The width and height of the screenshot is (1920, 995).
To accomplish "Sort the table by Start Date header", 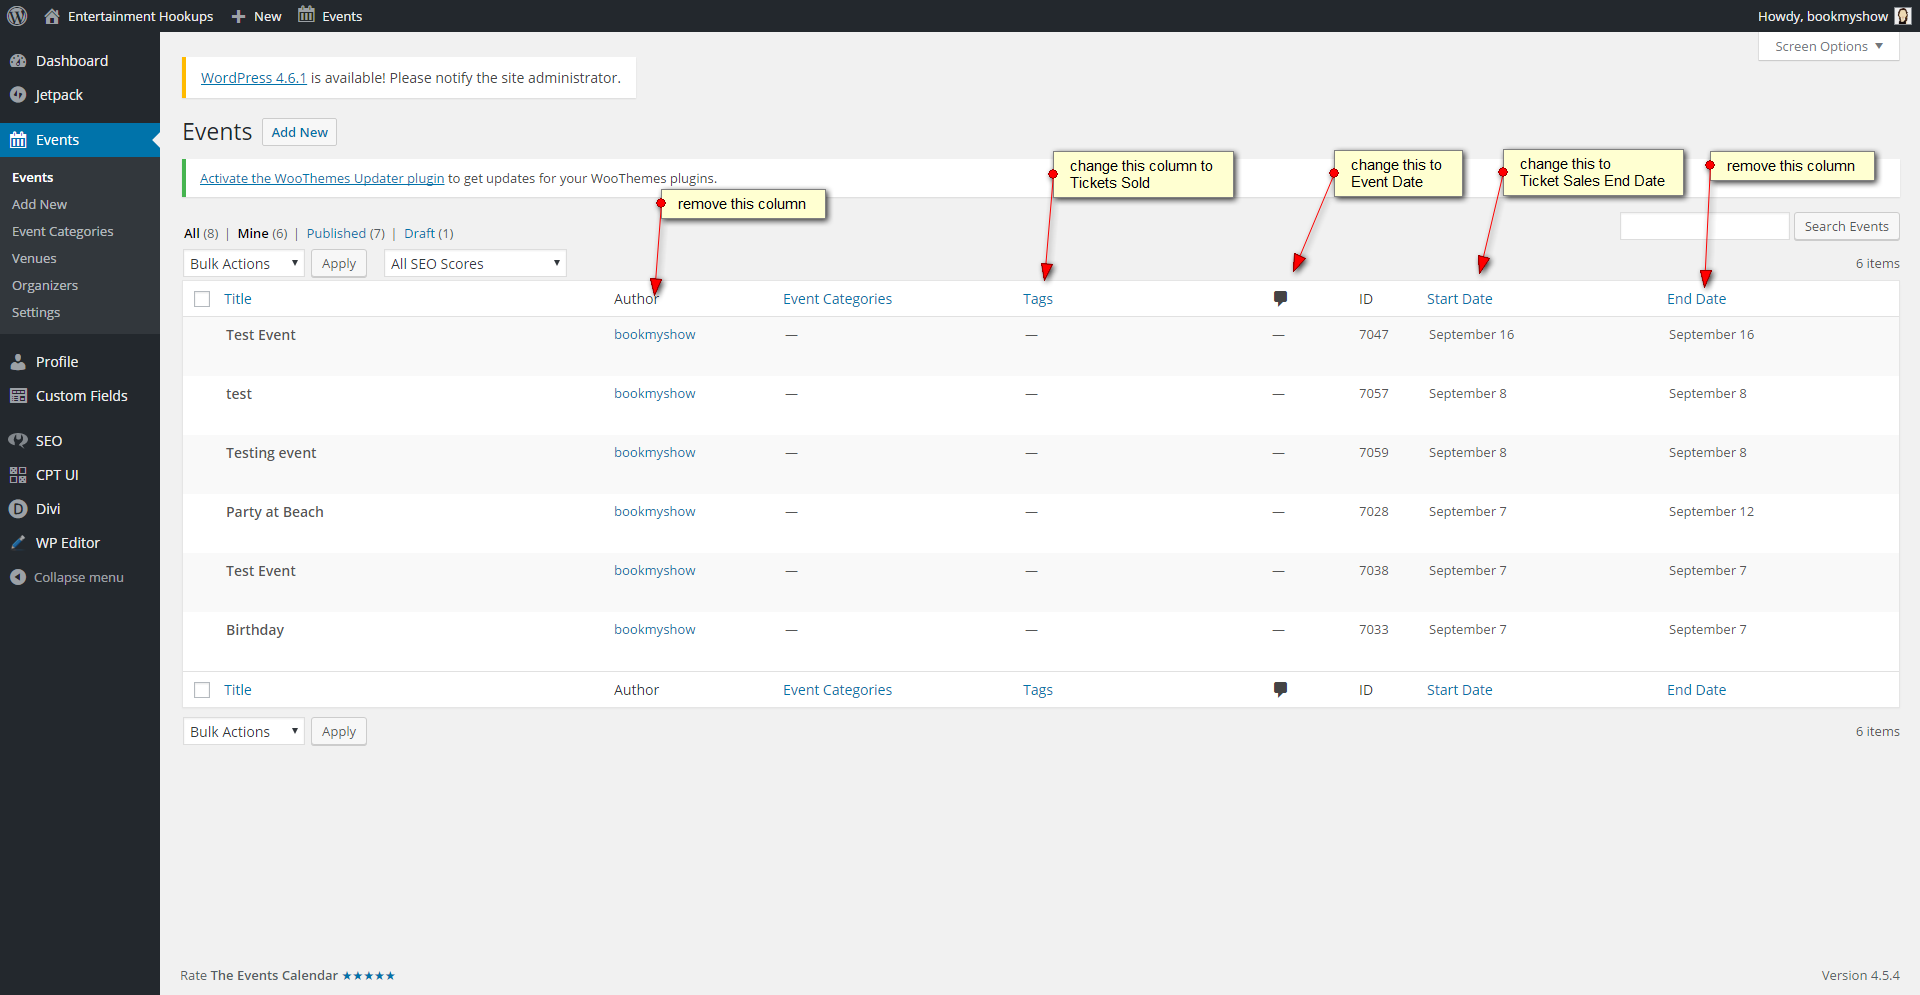I will click(1459, 299).
